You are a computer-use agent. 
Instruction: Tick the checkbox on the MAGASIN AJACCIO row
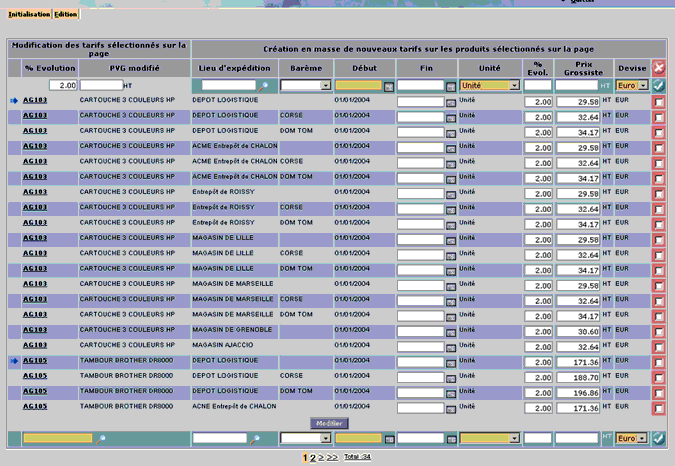(659, 347)
